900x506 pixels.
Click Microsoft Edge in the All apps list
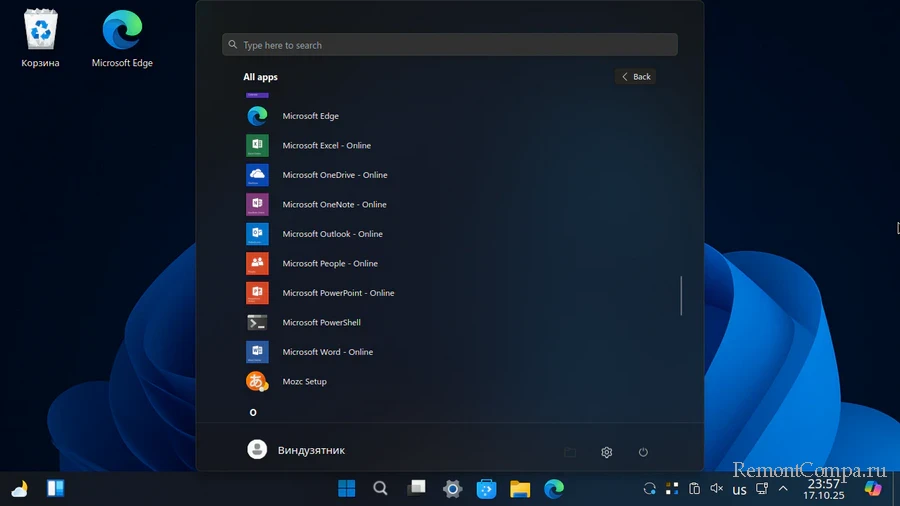(310, 116)
